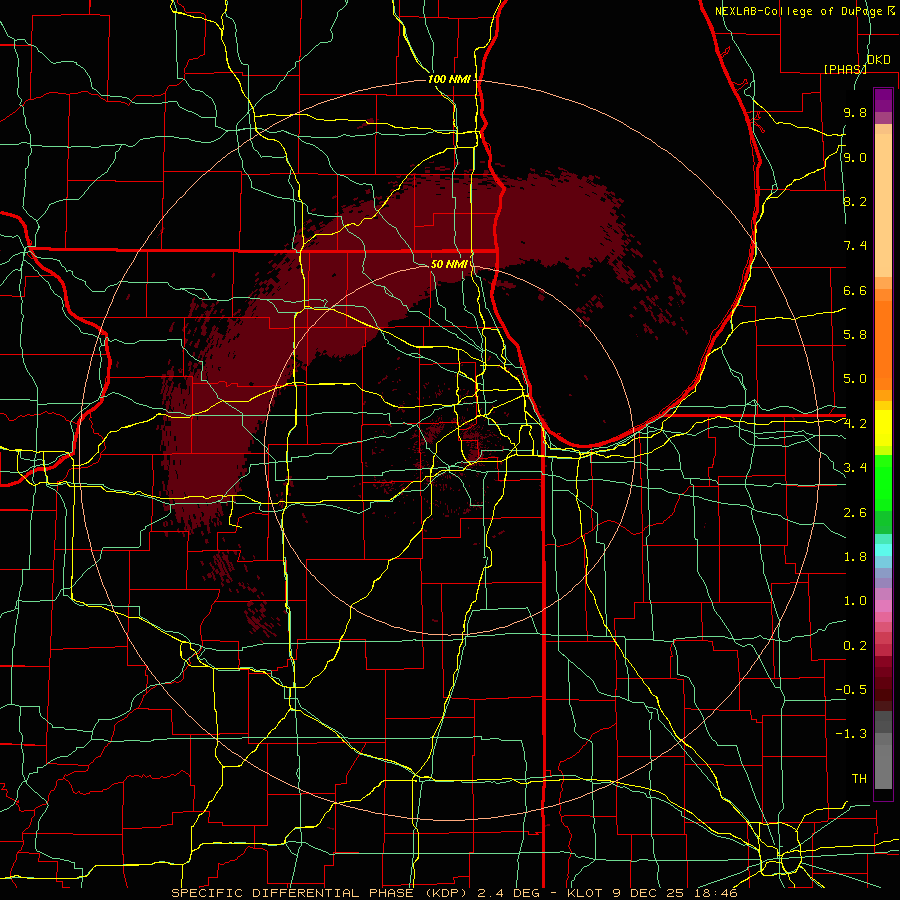Click the 2.6 legend value
This screenshot has height=900, width=900.
pyautogui.click(x=855, y=512)
